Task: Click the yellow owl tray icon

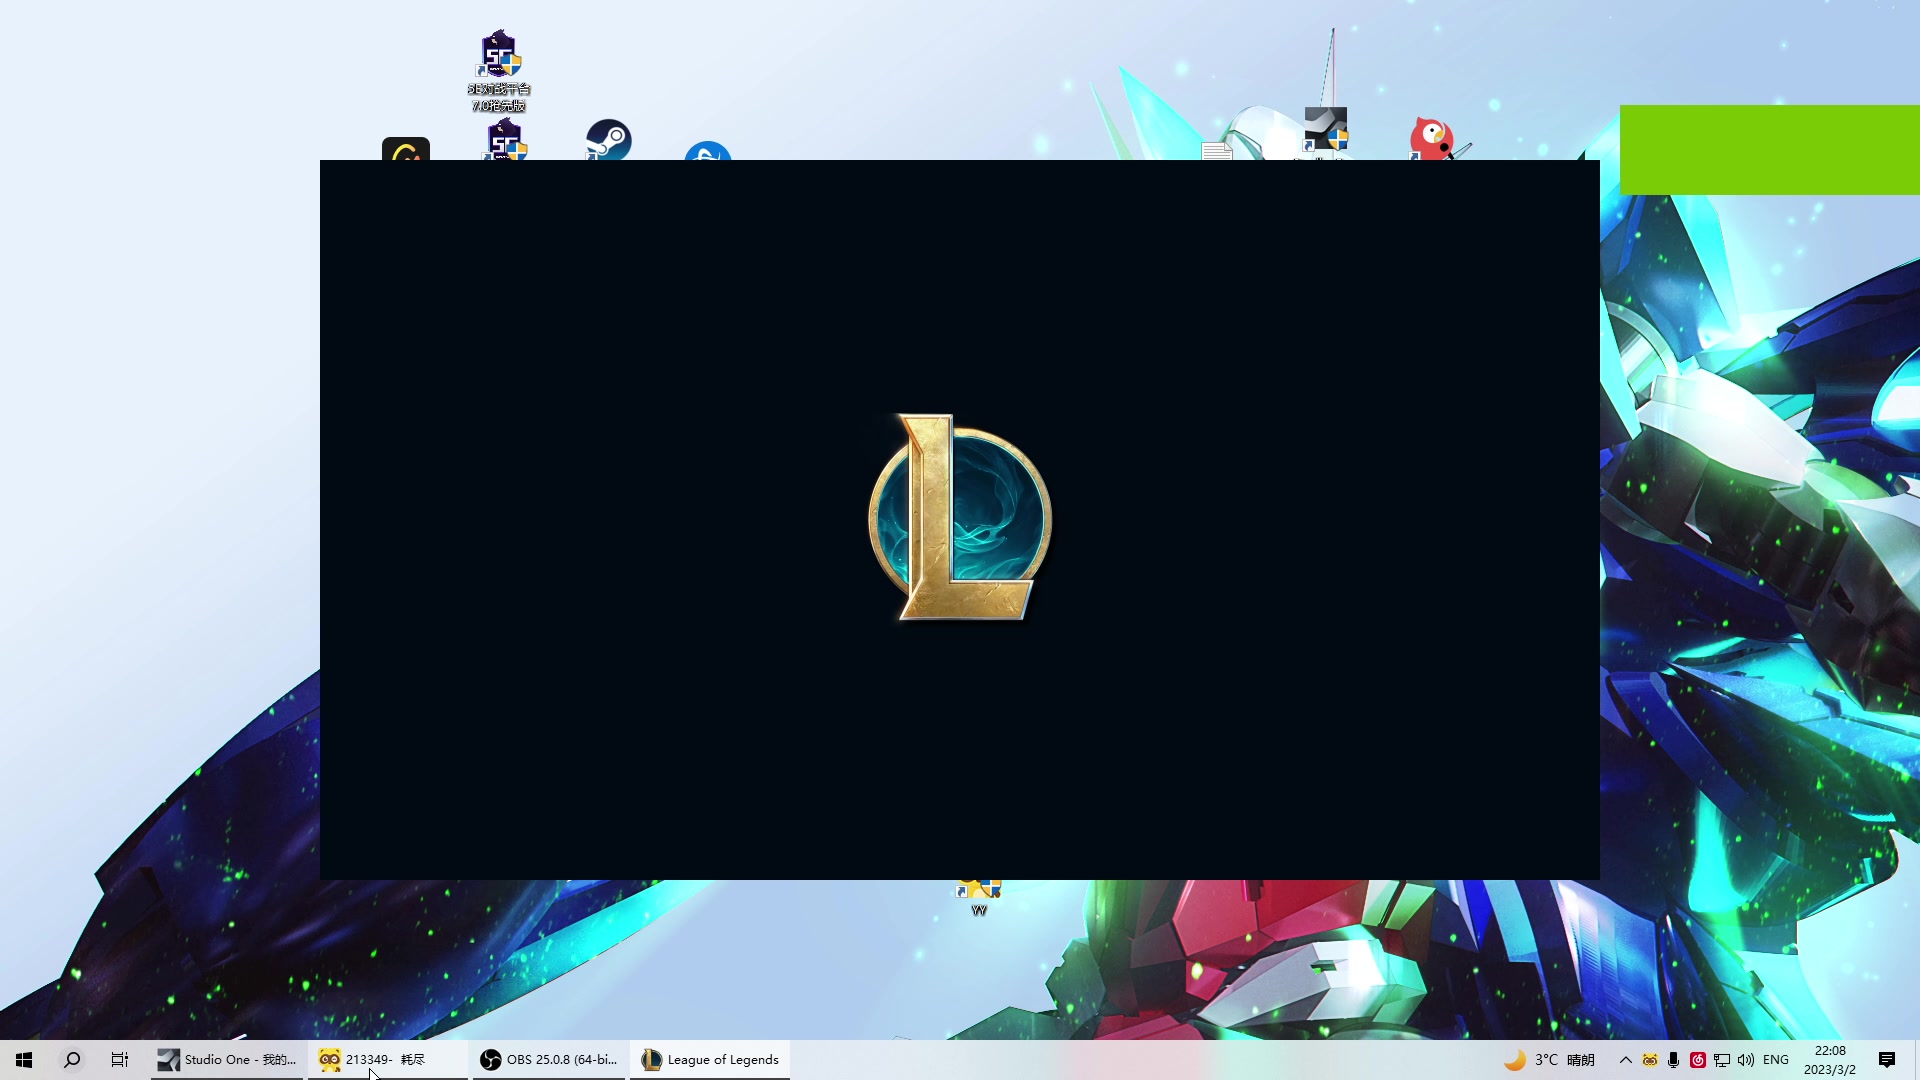Action: click(1650, 1060)
